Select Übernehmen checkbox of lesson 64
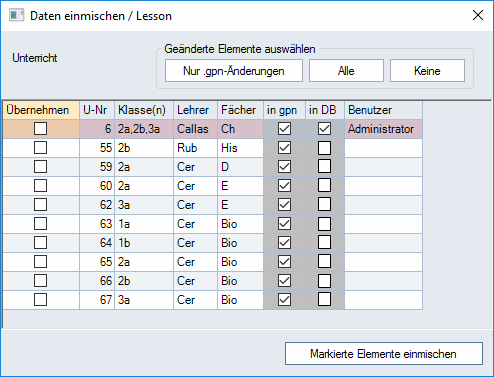The image size is (494, 377). 40,243
